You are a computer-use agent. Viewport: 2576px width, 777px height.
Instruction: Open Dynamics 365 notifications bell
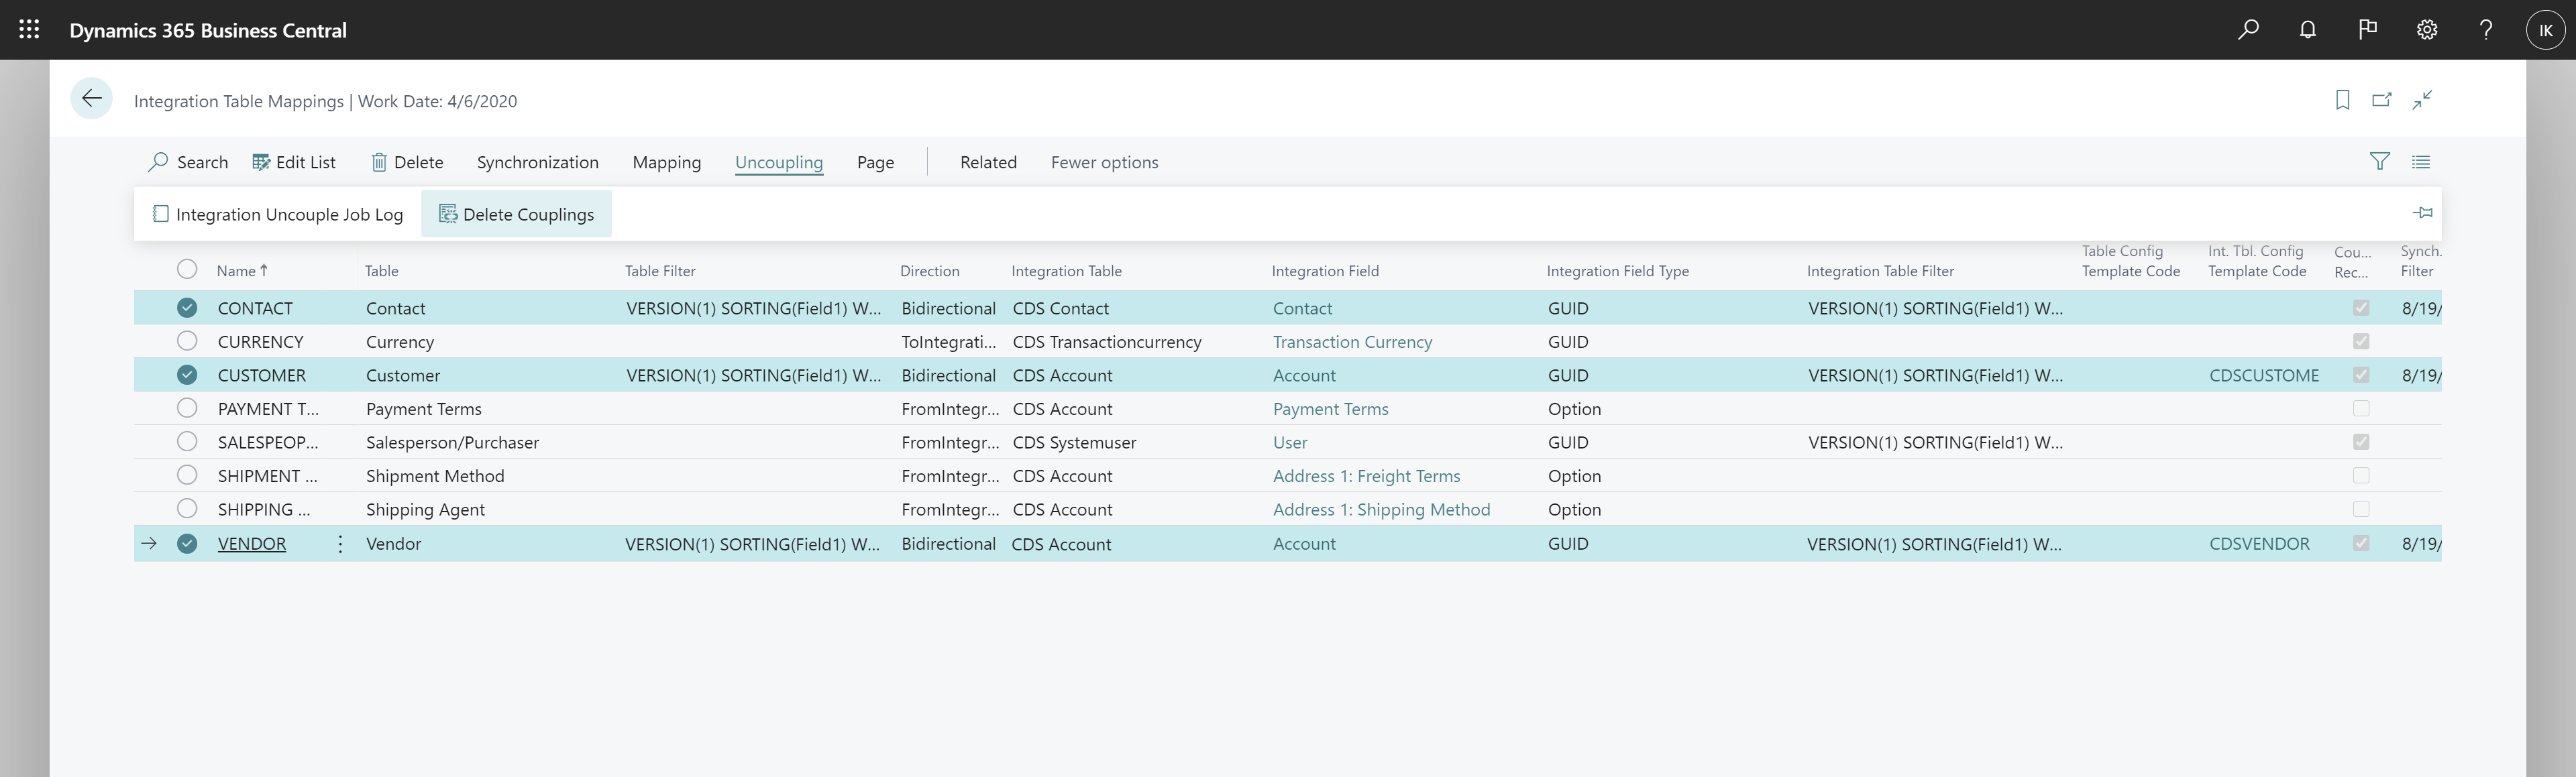pos(2307,29)
